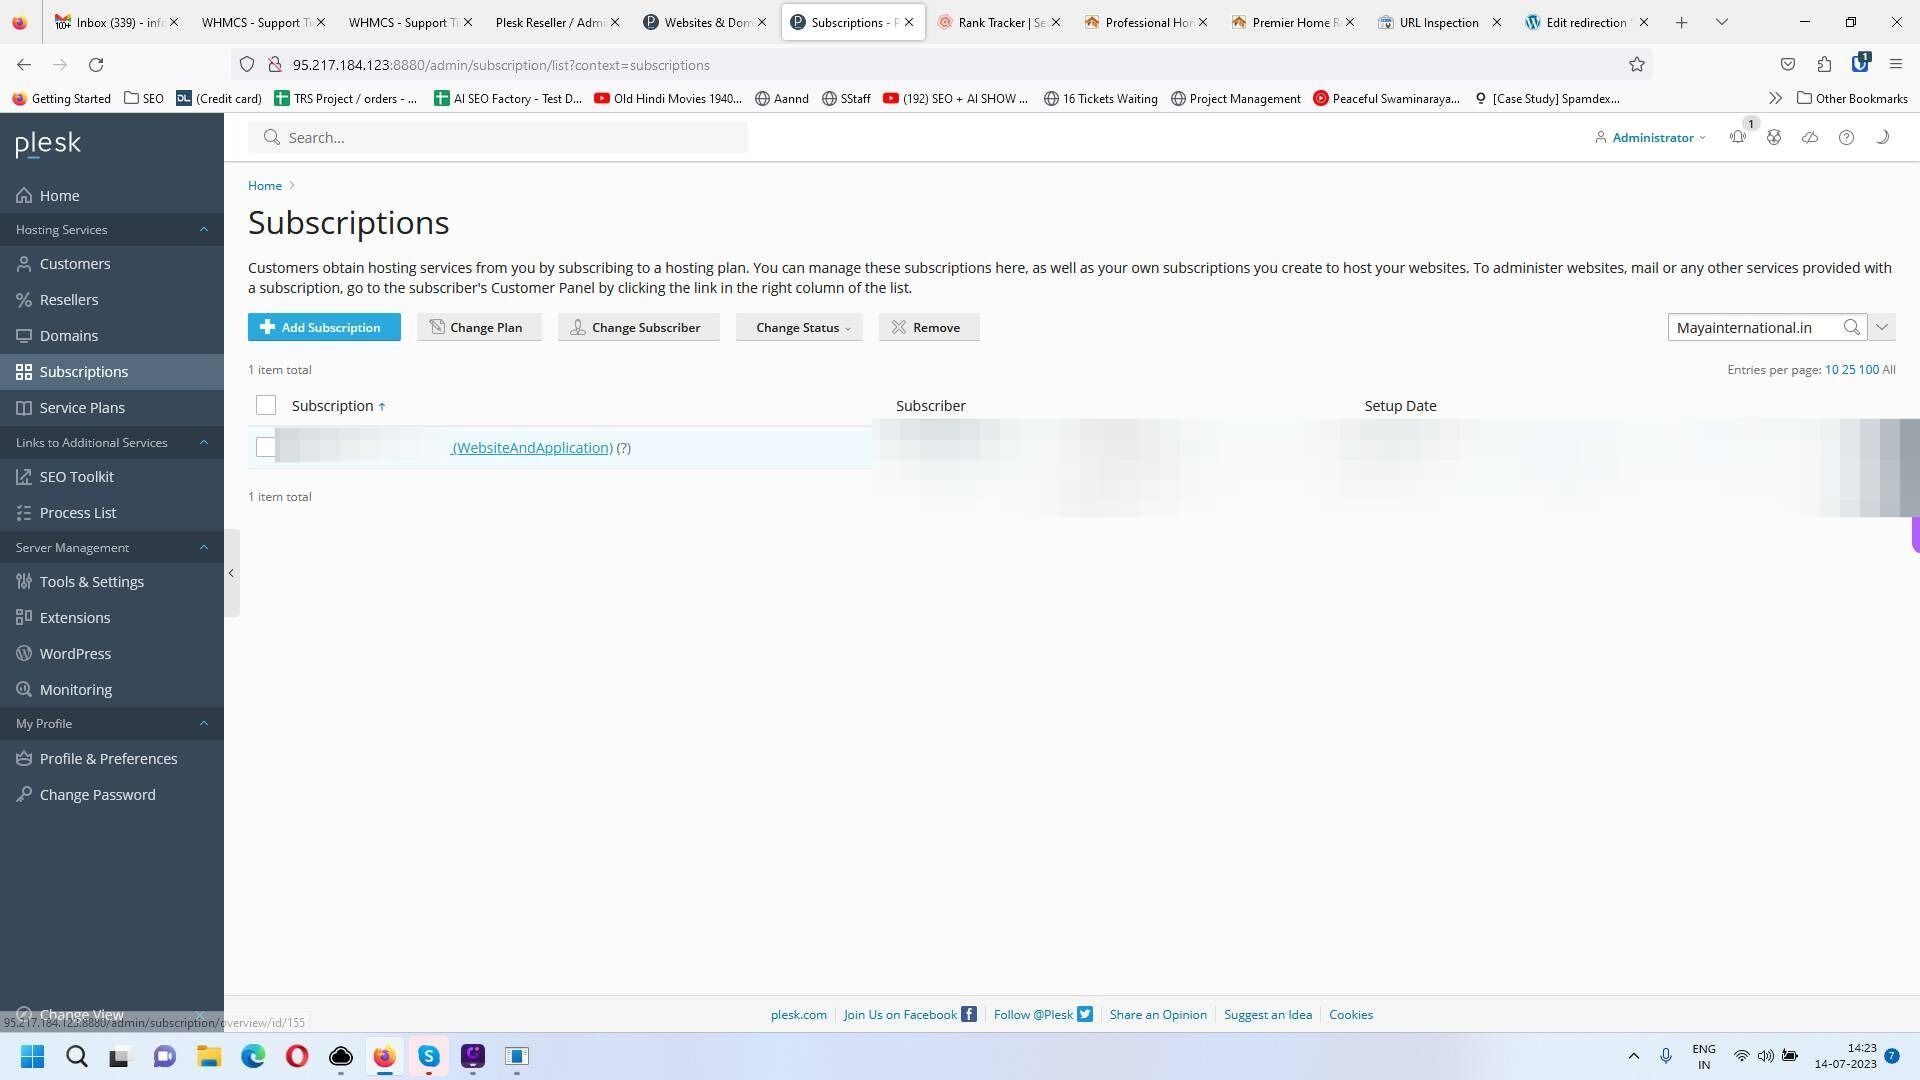The width and height of the screenshot is (1920, 1080).
Task: Collapse Links to Additional Services section
Action: (x=204, y=443)
